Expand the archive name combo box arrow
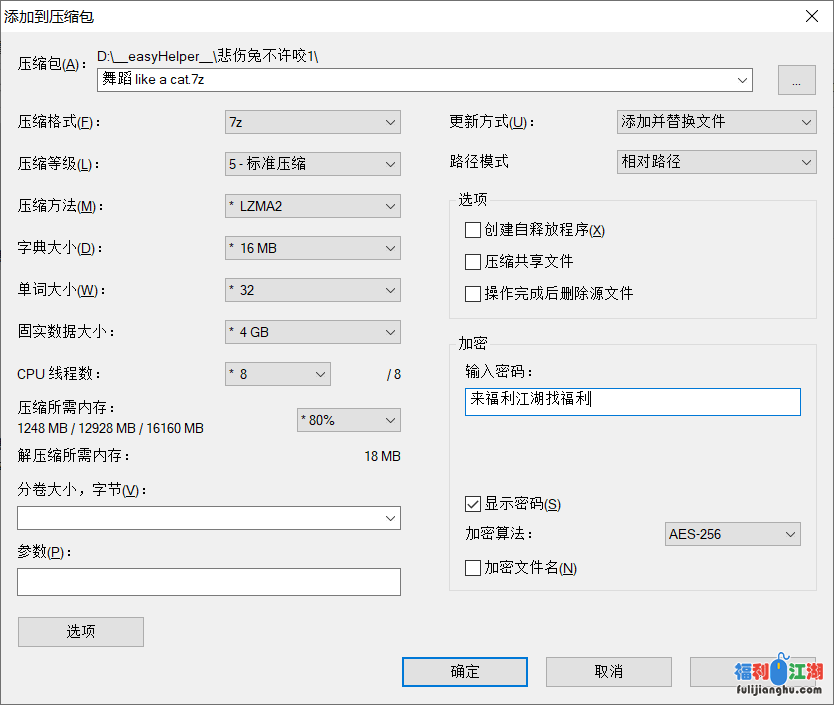The image size is (834, 705). pos(742,80)
